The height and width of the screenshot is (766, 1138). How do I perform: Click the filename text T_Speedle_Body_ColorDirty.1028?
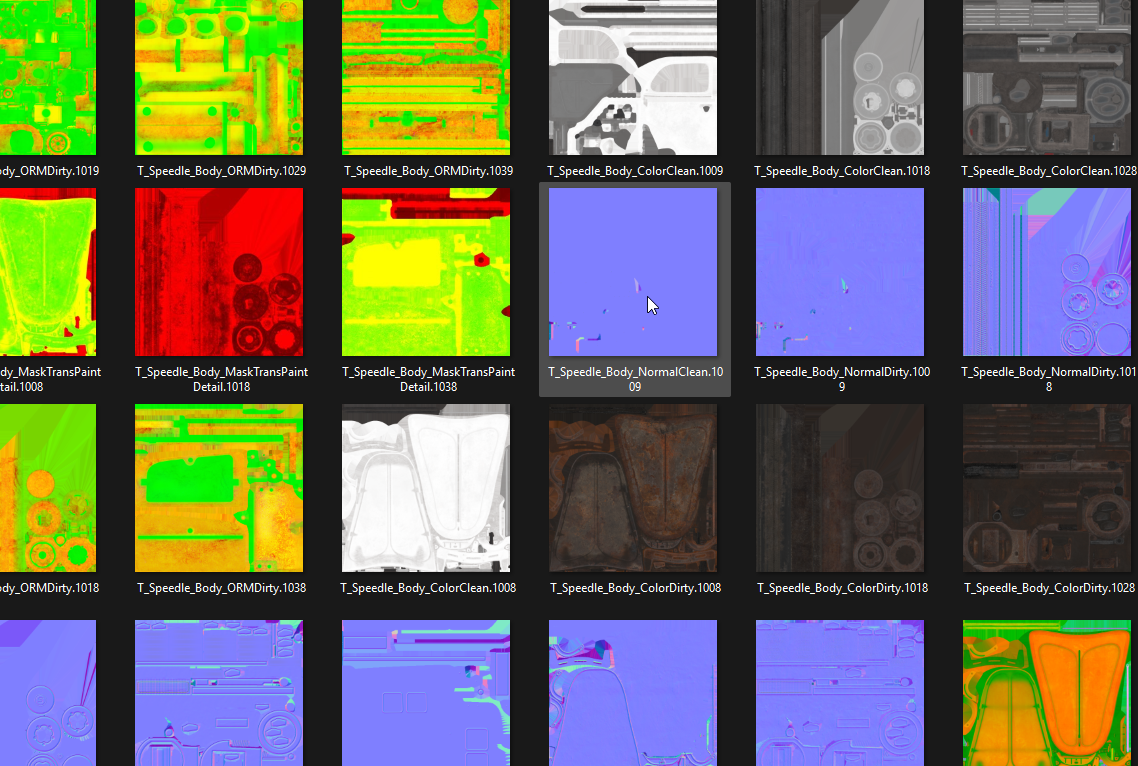1049,587
